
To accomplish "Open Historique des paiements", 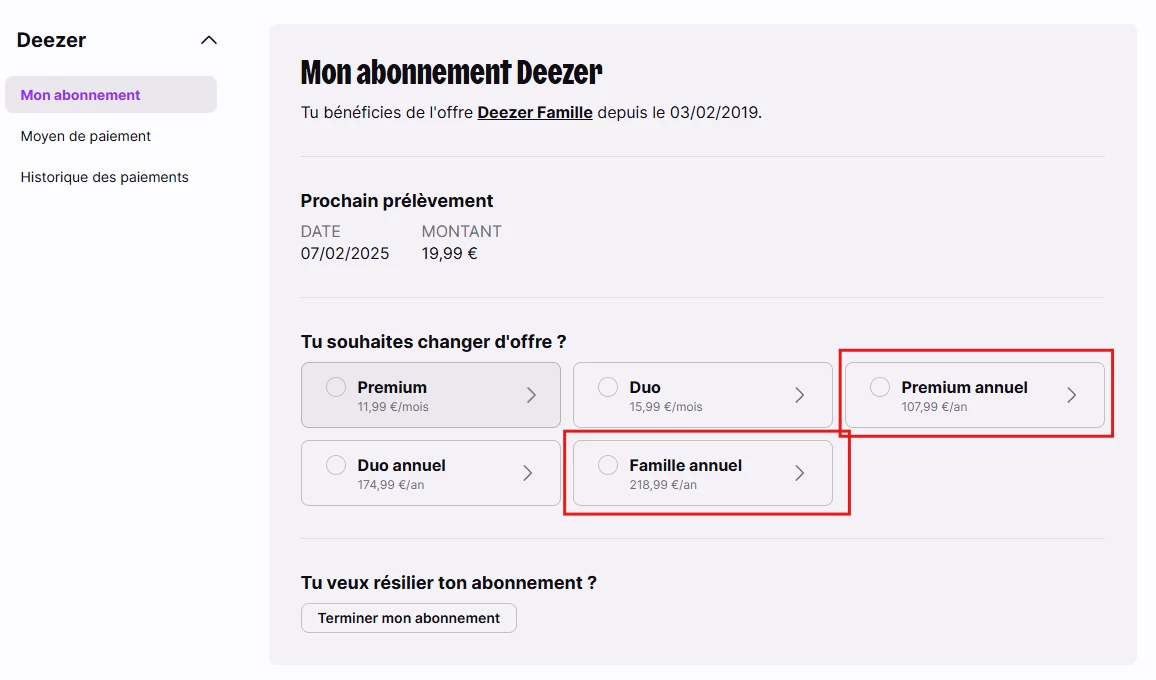I will [x=105, y=177].
